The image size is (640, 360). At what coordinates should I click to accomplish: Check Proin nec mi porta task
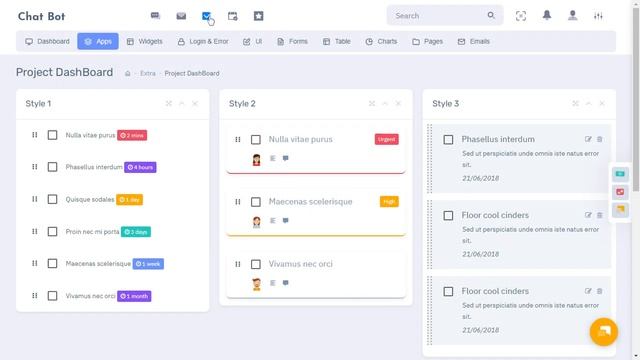52,231
